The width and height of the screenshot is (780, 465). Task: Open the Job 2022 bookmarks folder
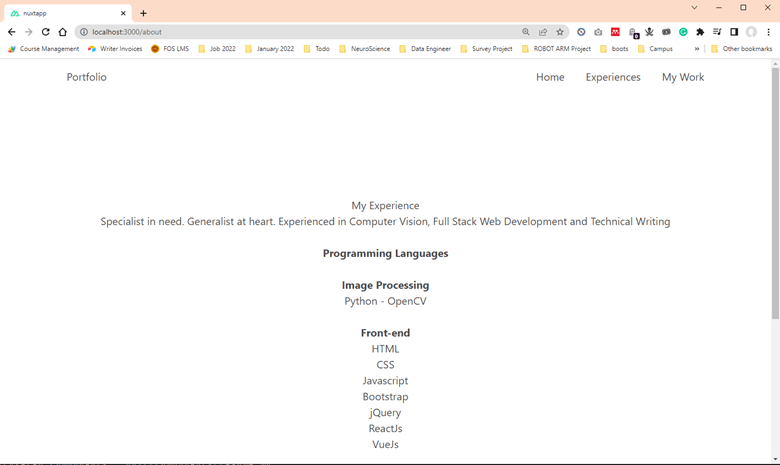(x=217, y=48)
